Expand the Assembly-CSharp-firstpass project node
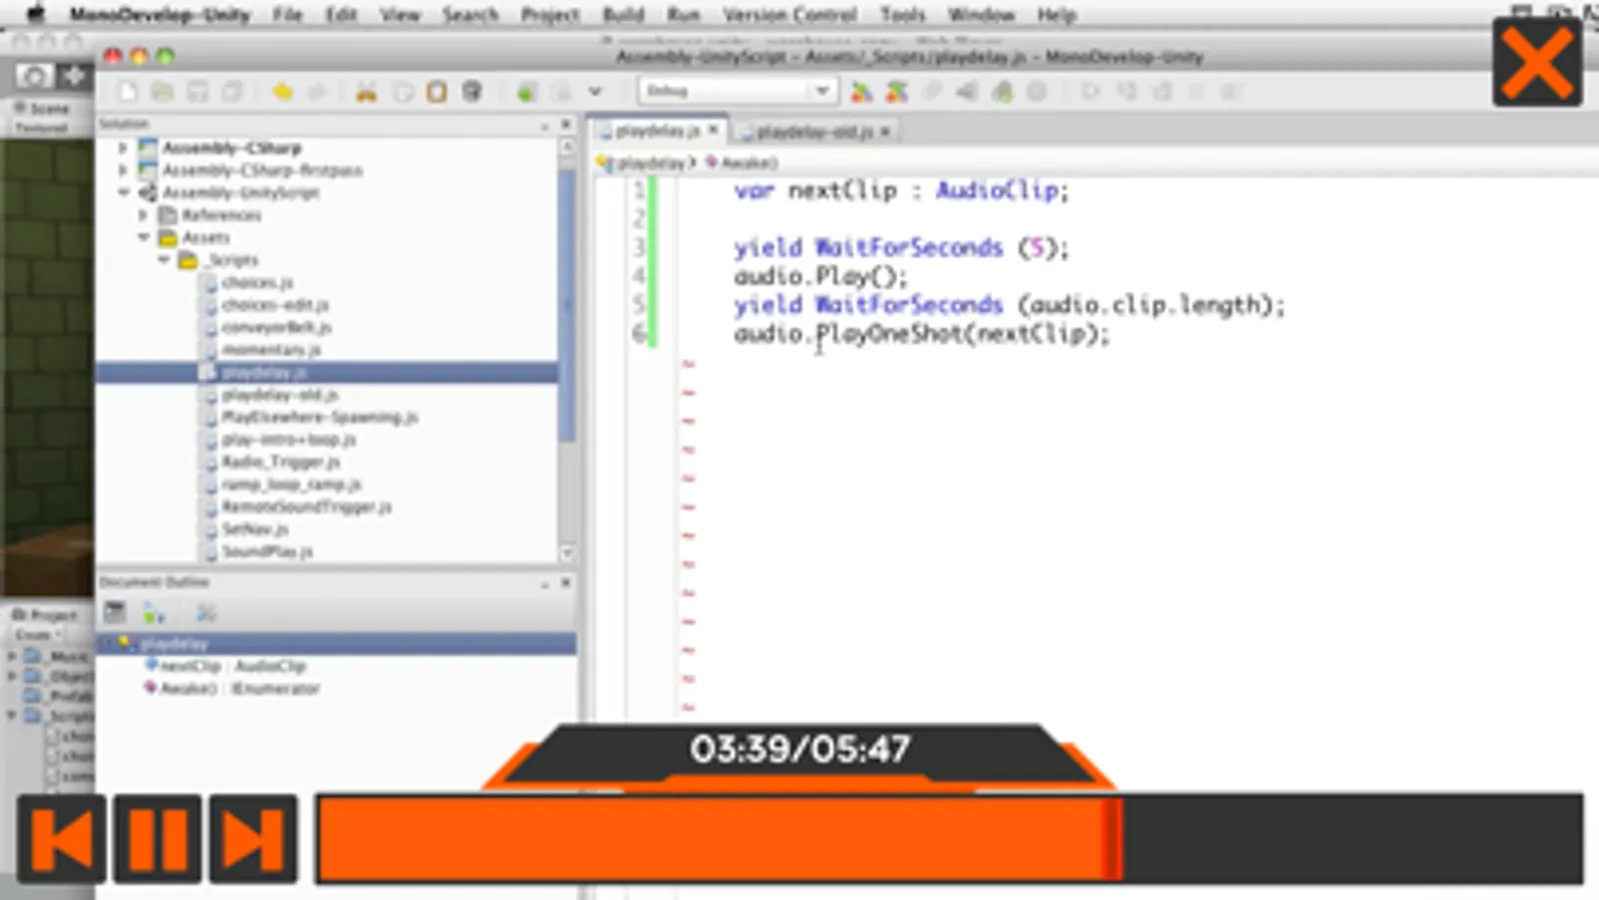This screenshot has height=900, width=1599. click(x=123, y=170)
